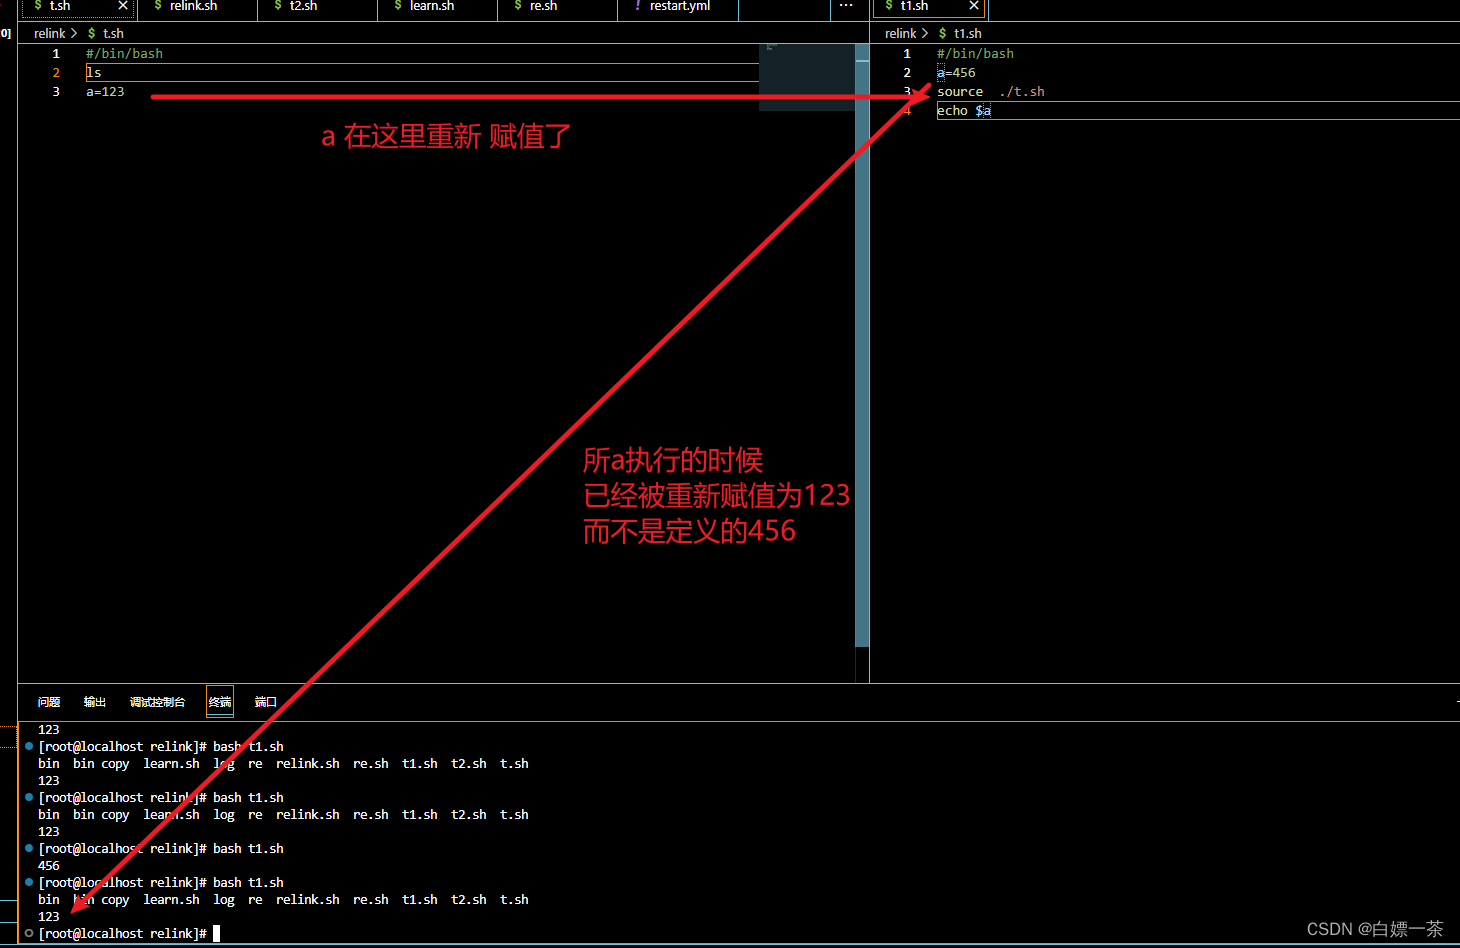Click line number 3 in t.sh
Image resolution: width=1460 pixels, height=948 pixels.
[56, 92]
